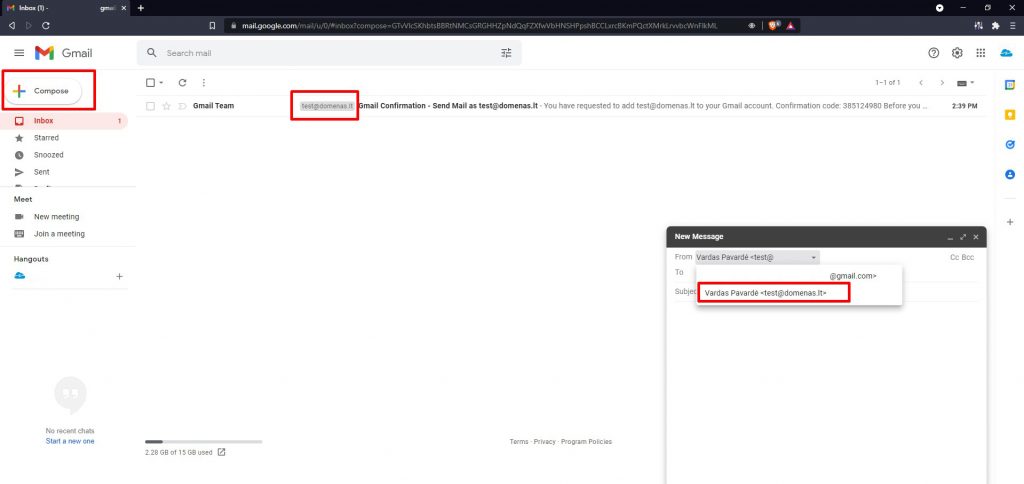
Task: Star the Gmail Team email
Action: [167, 106]
